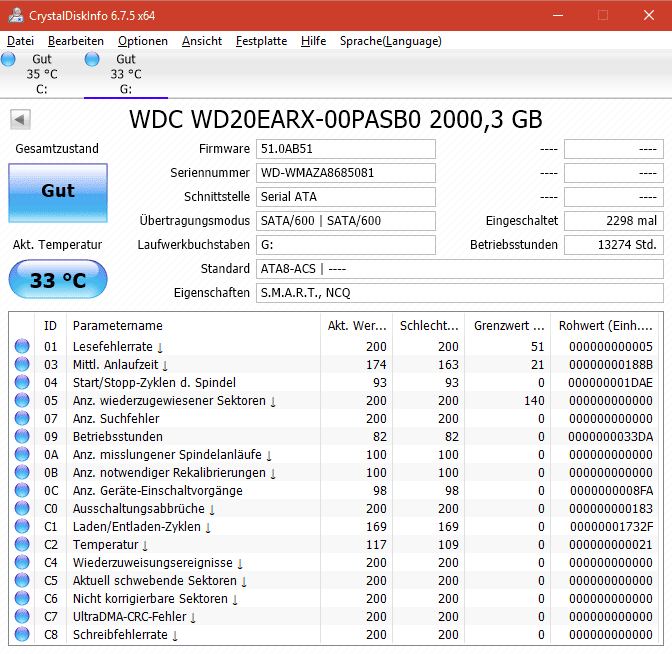Select raw value 0000000033DA
Image resolution: width=672 pixels, height=654 pixels.
pos(611,436)
